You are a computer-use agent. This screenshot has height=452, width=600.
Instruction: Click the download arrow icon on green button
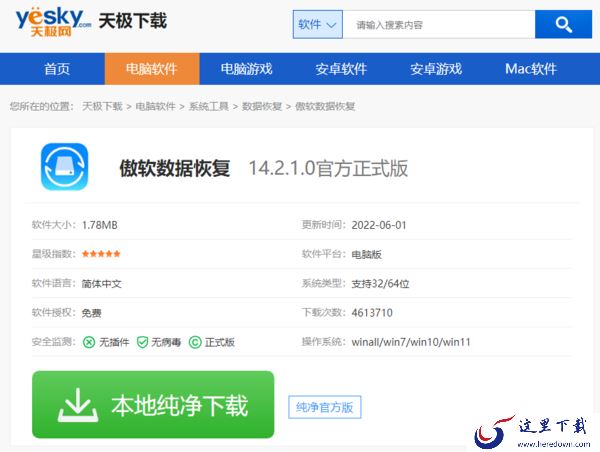click(x=78, y=405)
